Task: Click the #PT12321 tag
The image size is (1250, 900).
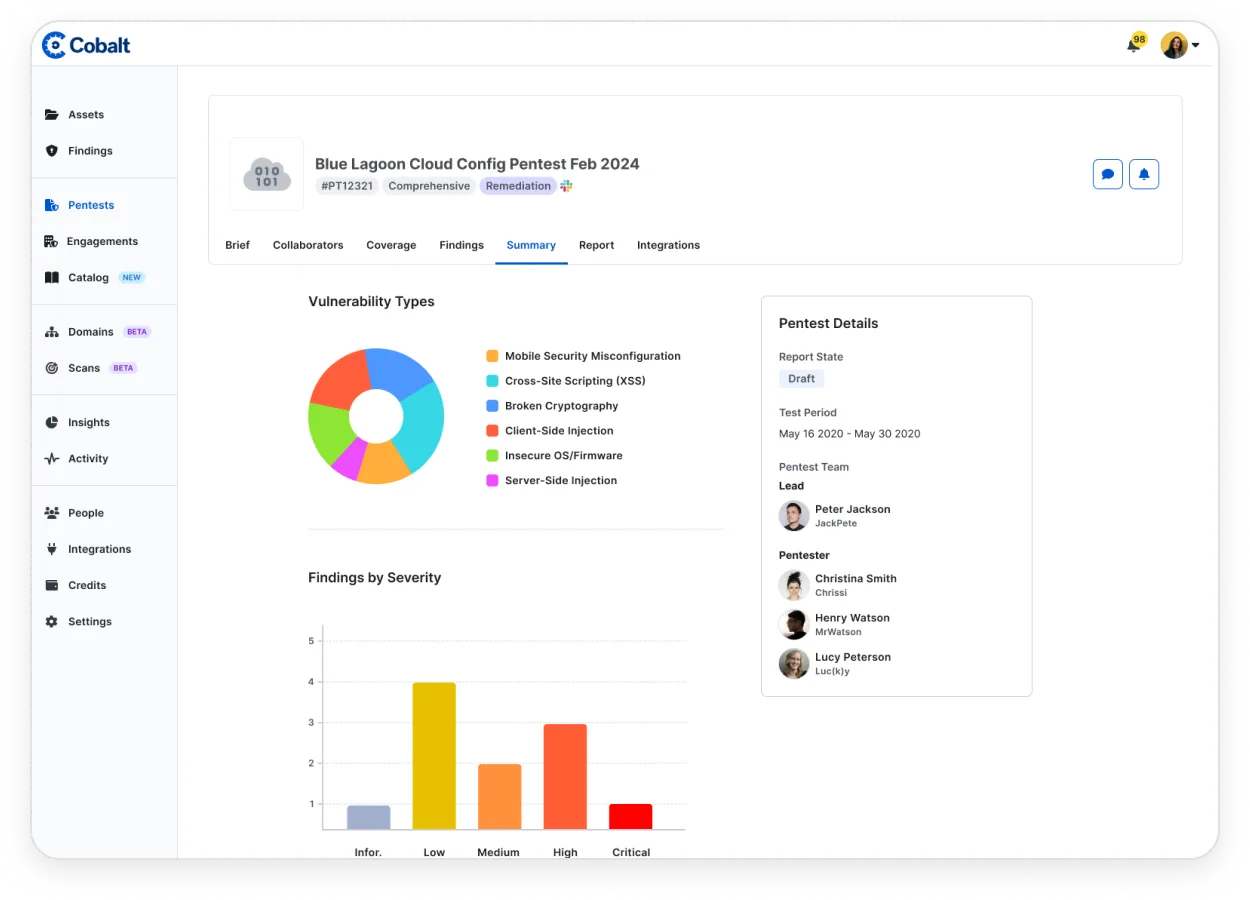Action: pyautogui.click(x=347, y=186)
